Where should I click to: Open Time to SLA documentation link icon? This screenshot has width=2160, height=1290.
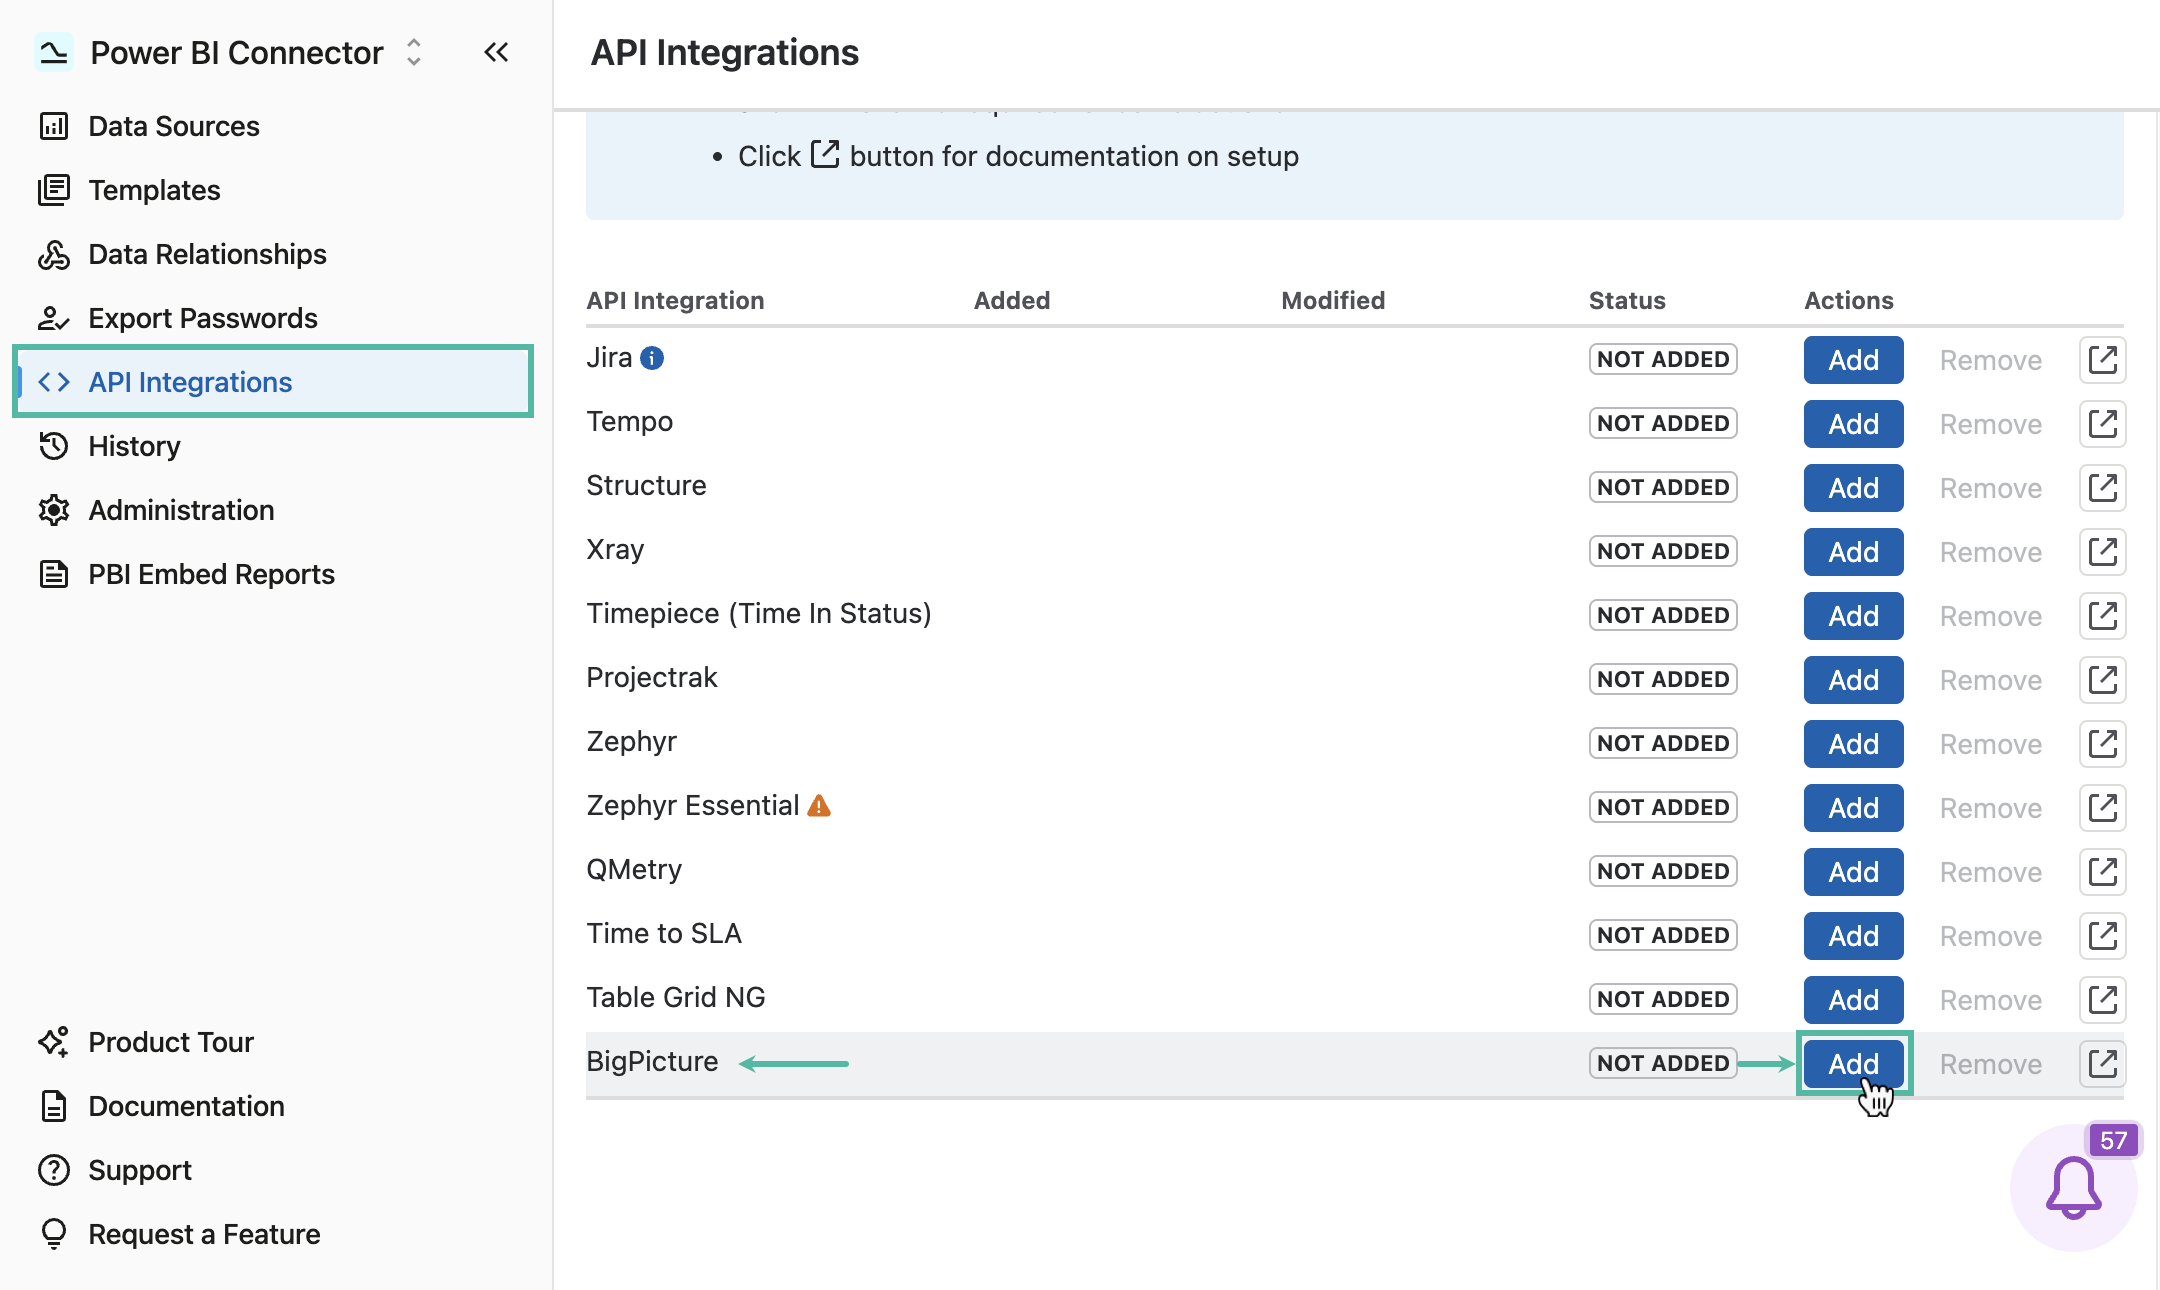point(2102,936)
